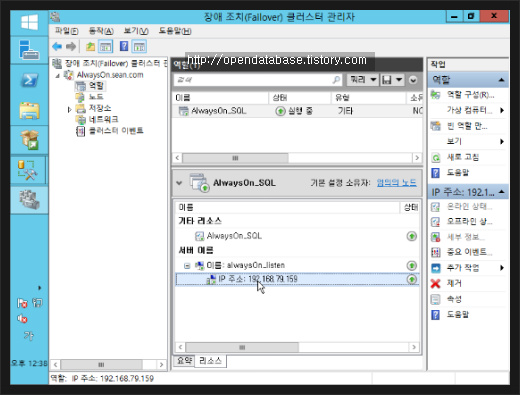Viewport: 520px width, 395px height.
Task: Click the up one level toolbar icon
Action: 90,47
